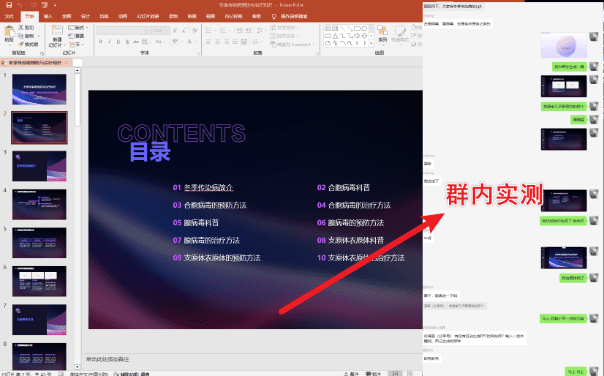Screen dimensions: 604x376
Task: Decrease the list indent level
Action: pos(240,30)
